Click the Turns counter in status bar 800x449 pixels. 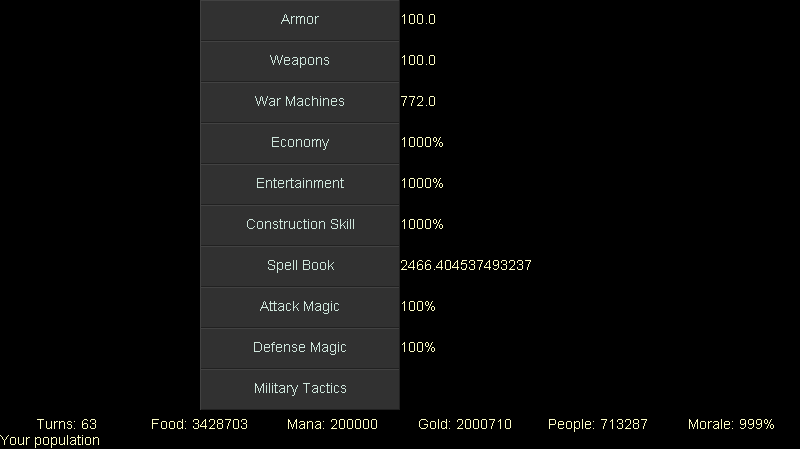coord(67,424)
